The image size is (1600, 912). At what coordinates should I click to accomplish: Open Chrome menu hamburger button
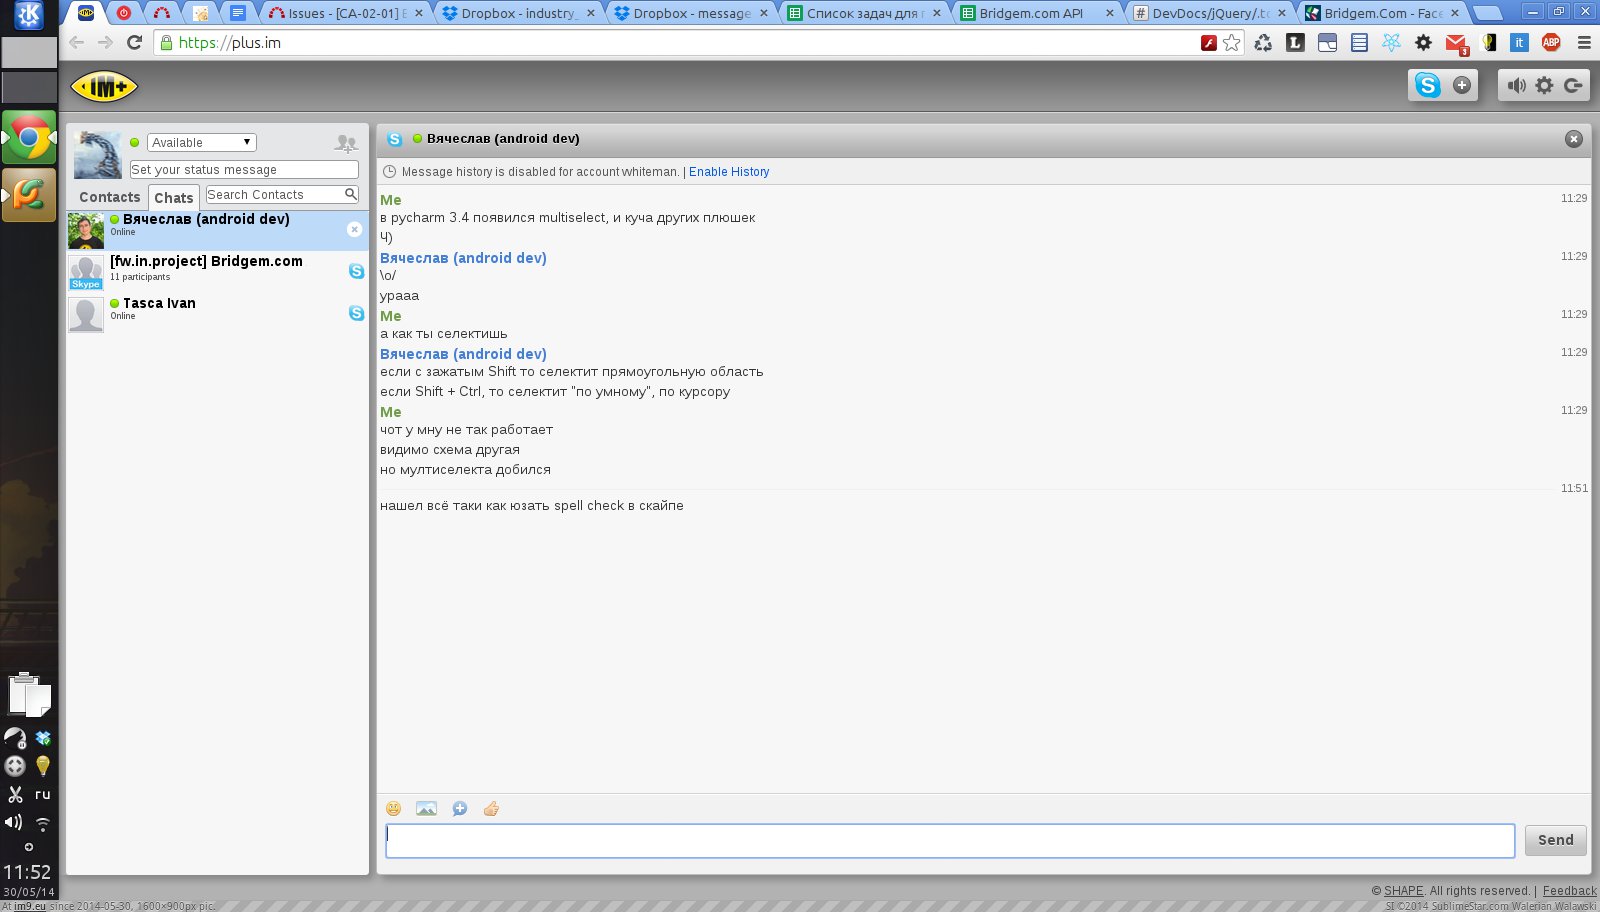[x=1584, y=43]
